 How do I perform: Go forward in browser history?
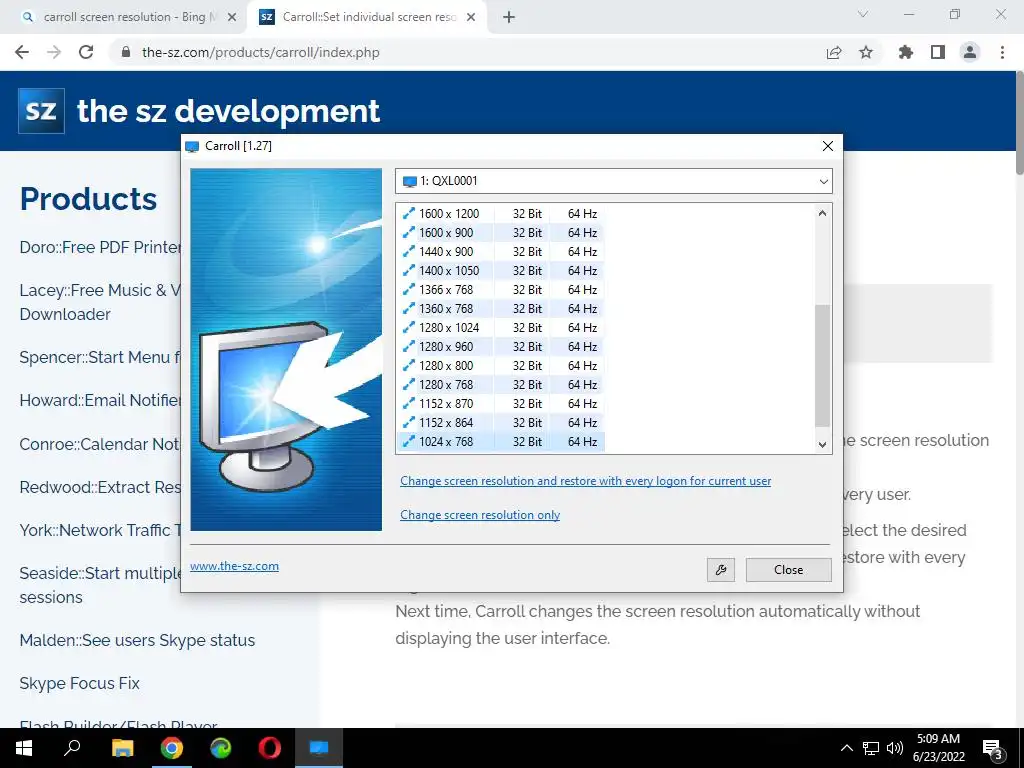[x=54, y=52]
